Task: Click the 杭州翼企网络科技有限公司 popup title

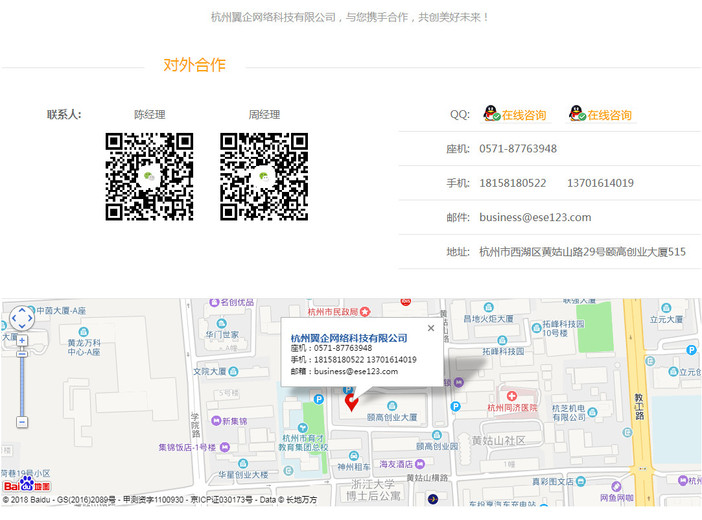Action: [349, 338]
